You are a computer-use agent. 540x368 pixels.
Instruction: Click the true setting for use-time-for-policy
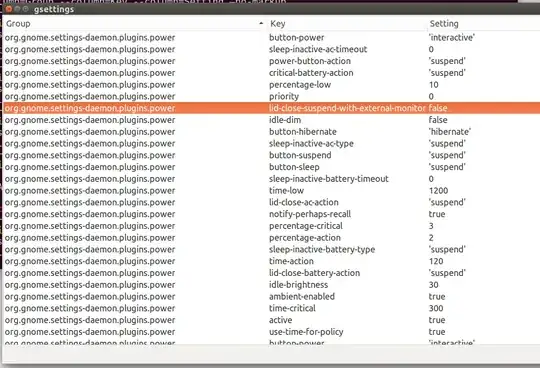[x=437, y=332]
